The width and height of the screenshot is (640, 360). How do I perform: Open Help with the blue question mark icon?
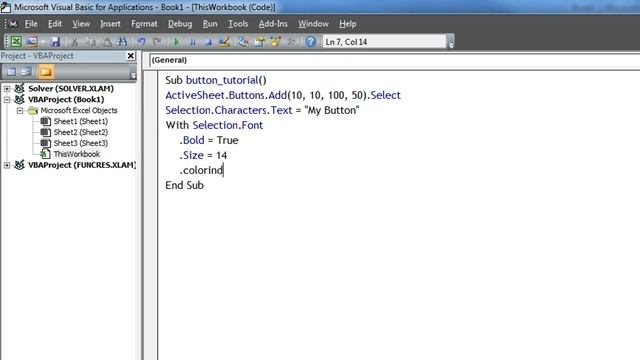click(x=310, y=41)
